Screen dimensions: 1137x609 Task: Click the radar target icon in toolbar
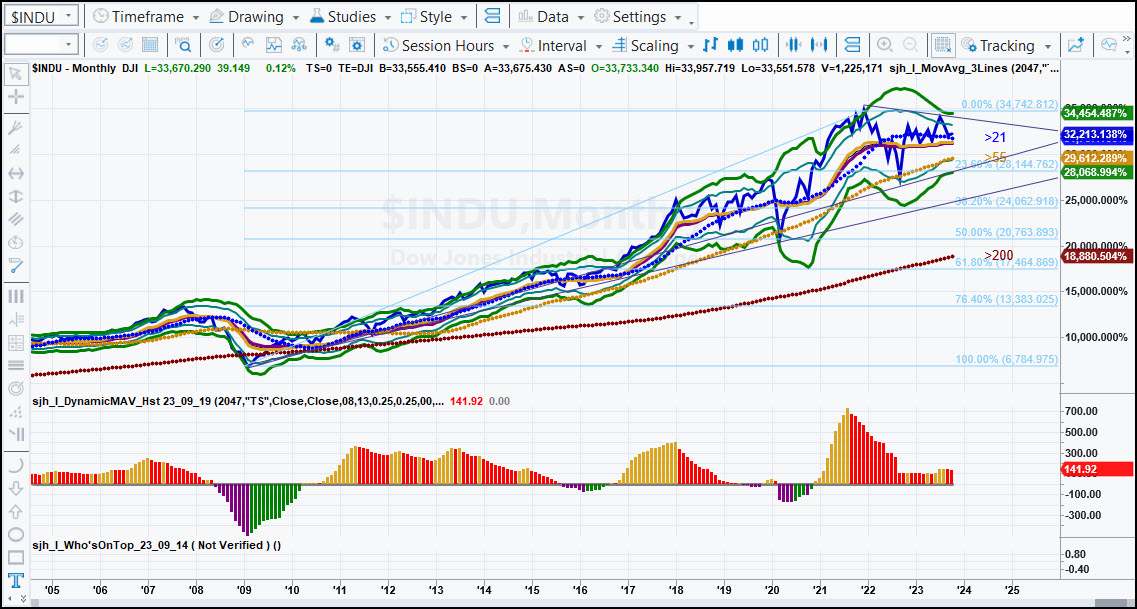(216, 45)
